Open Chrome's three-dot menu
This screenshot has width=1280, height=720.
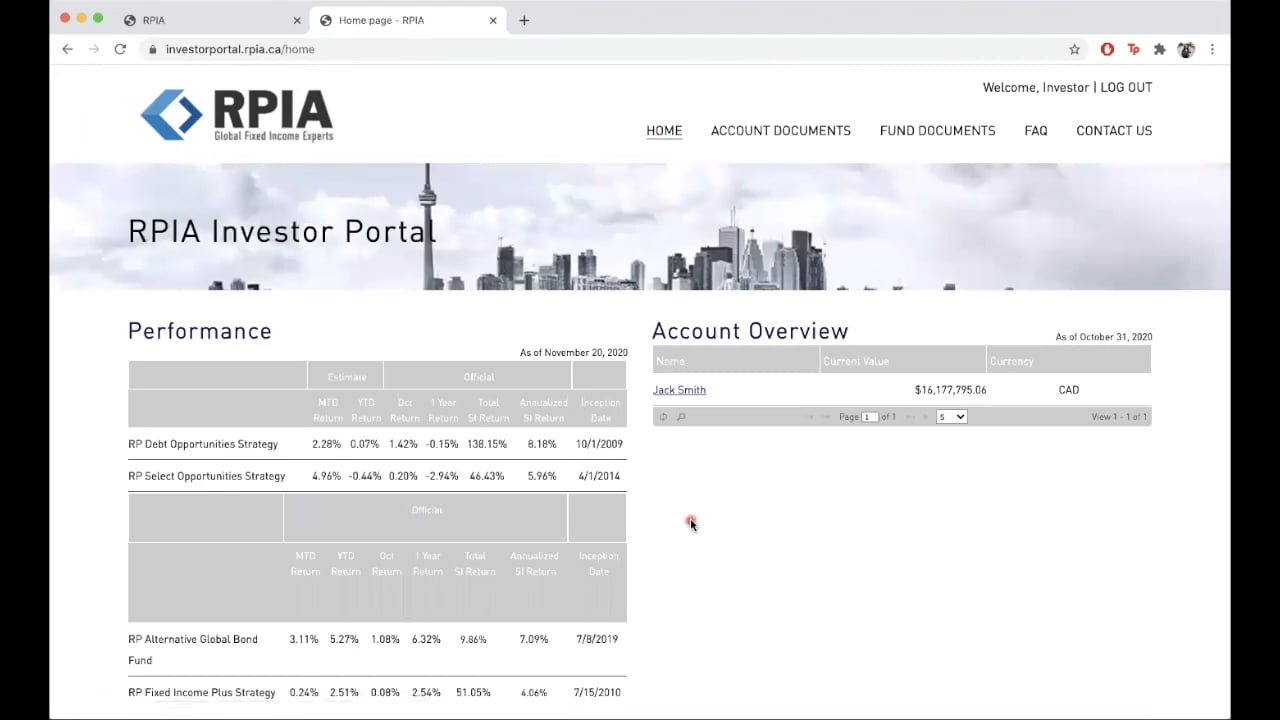(x=1212, y=49)
